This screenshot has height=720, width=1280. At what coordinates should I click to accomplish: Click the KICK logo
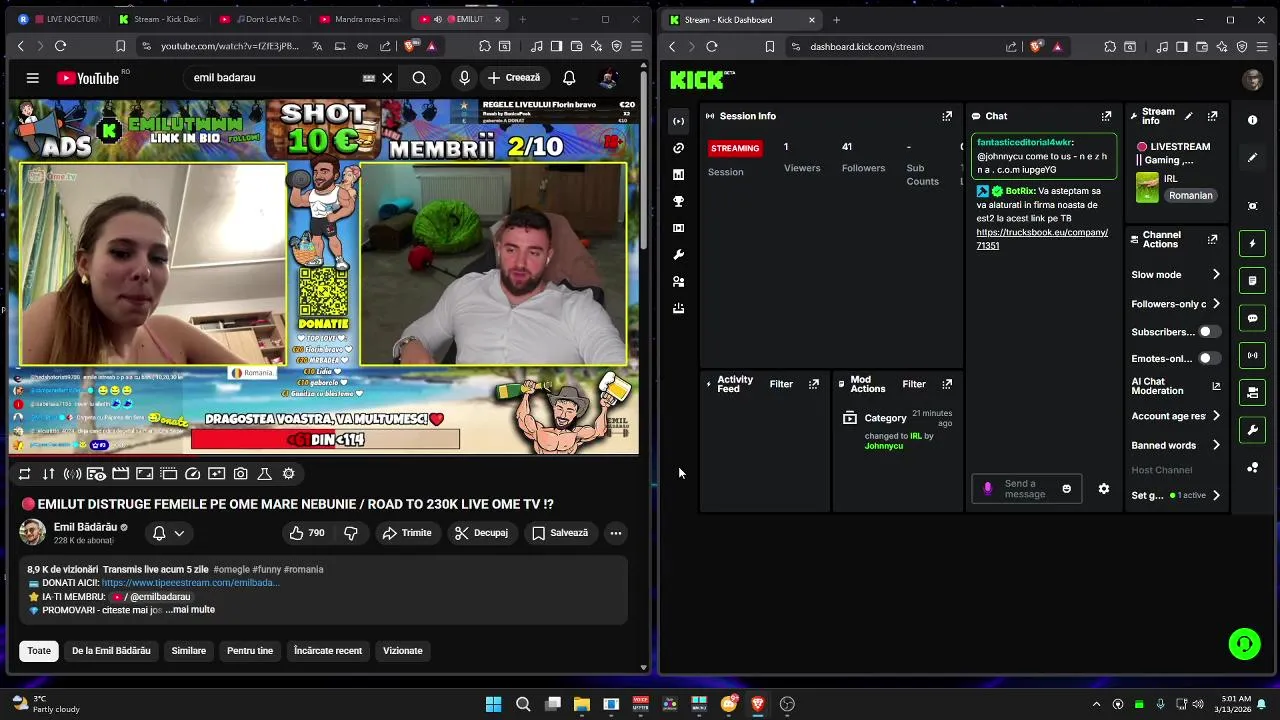coord(701,80)
